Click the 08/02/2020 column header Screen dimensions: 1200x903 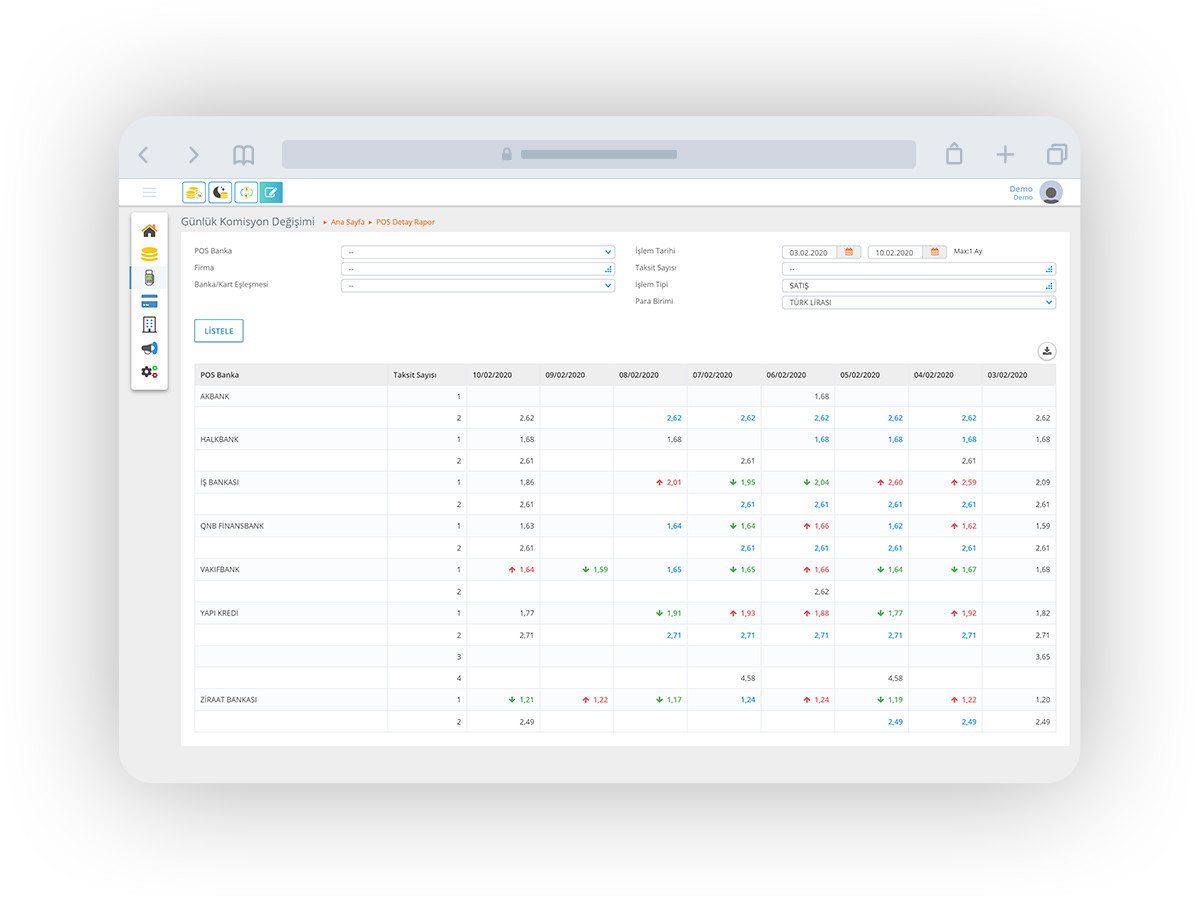(639, 375)
